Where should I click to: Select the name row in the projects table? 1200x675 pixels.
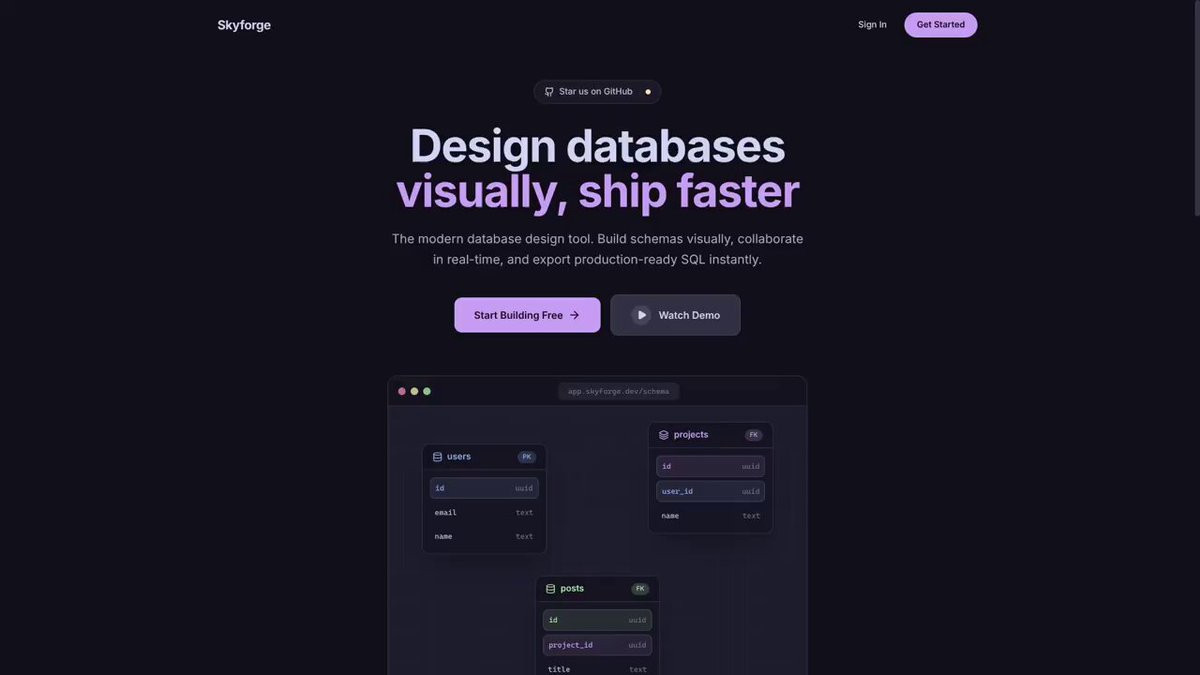tap(711, 516)
